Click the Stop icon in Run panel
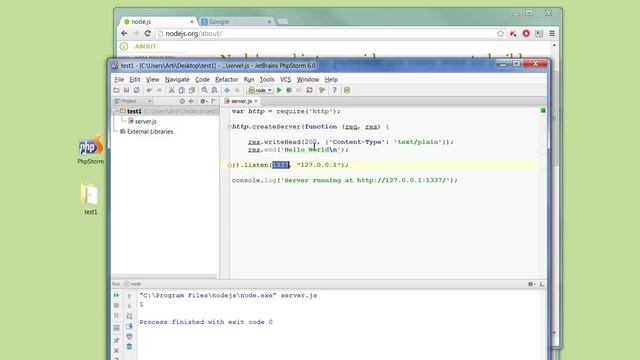This screenshot has height=360, width=640. click(x=116, y=305)
